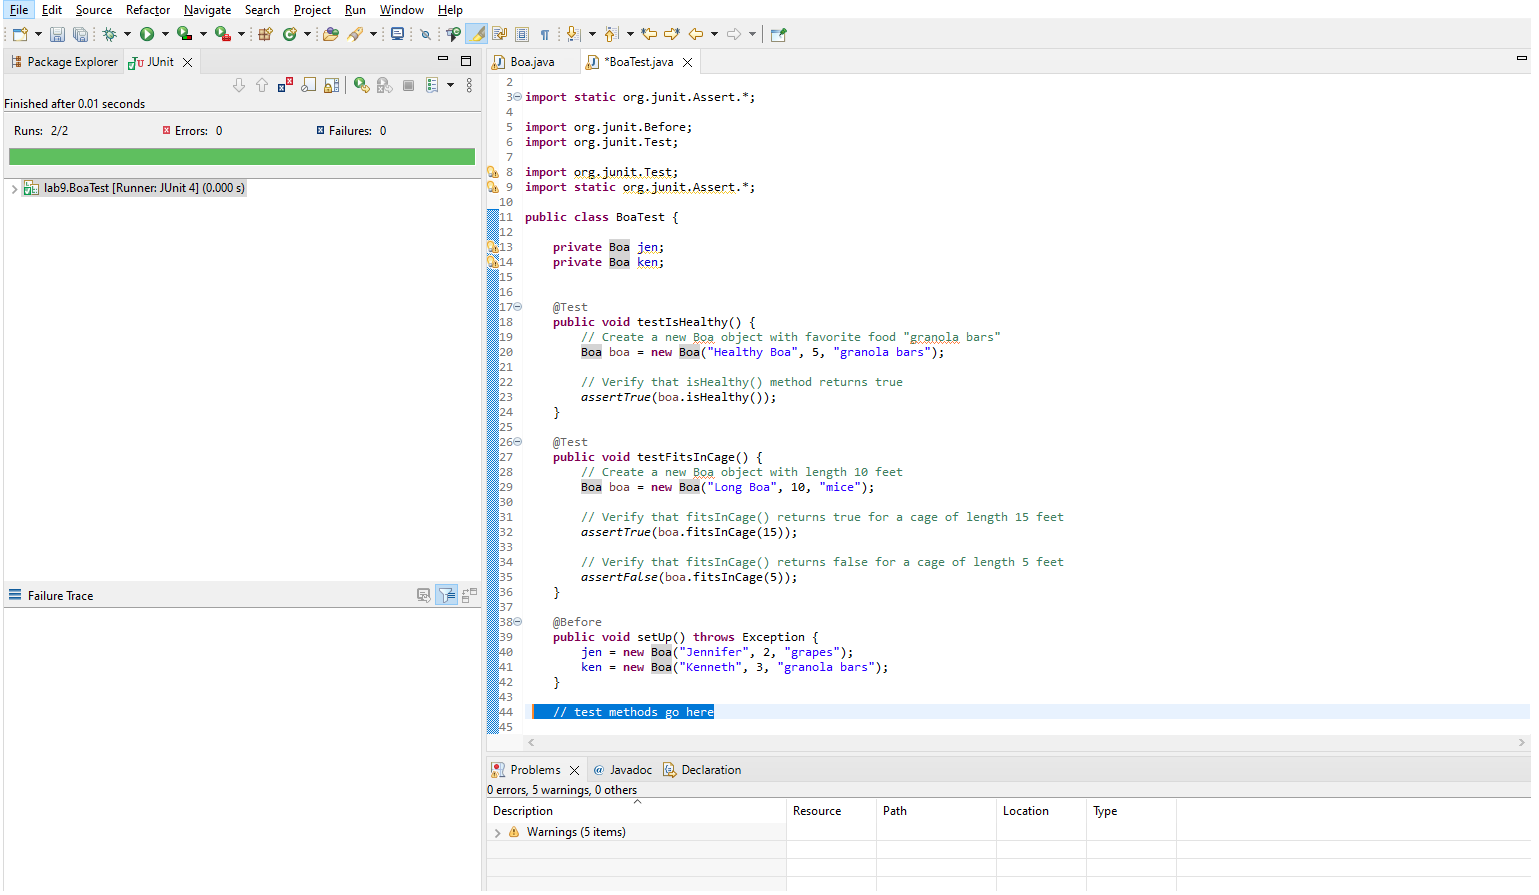Toggle the JUnit Scroll Lock button
The height and width of the screenshot is (895, 1539).
(x=331, y=86)
